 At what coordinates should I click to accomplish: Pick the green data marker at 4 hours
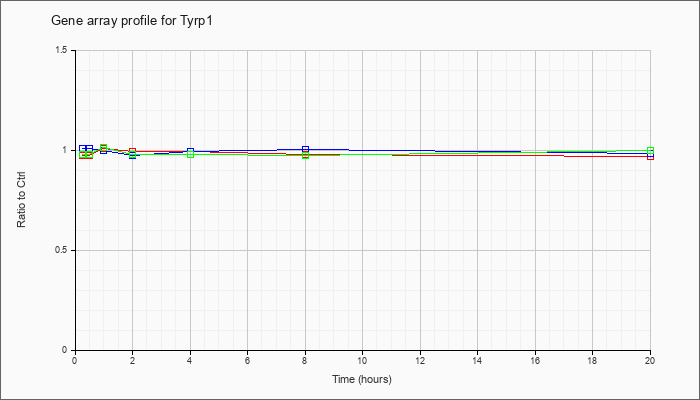click(x=191, y=154)
